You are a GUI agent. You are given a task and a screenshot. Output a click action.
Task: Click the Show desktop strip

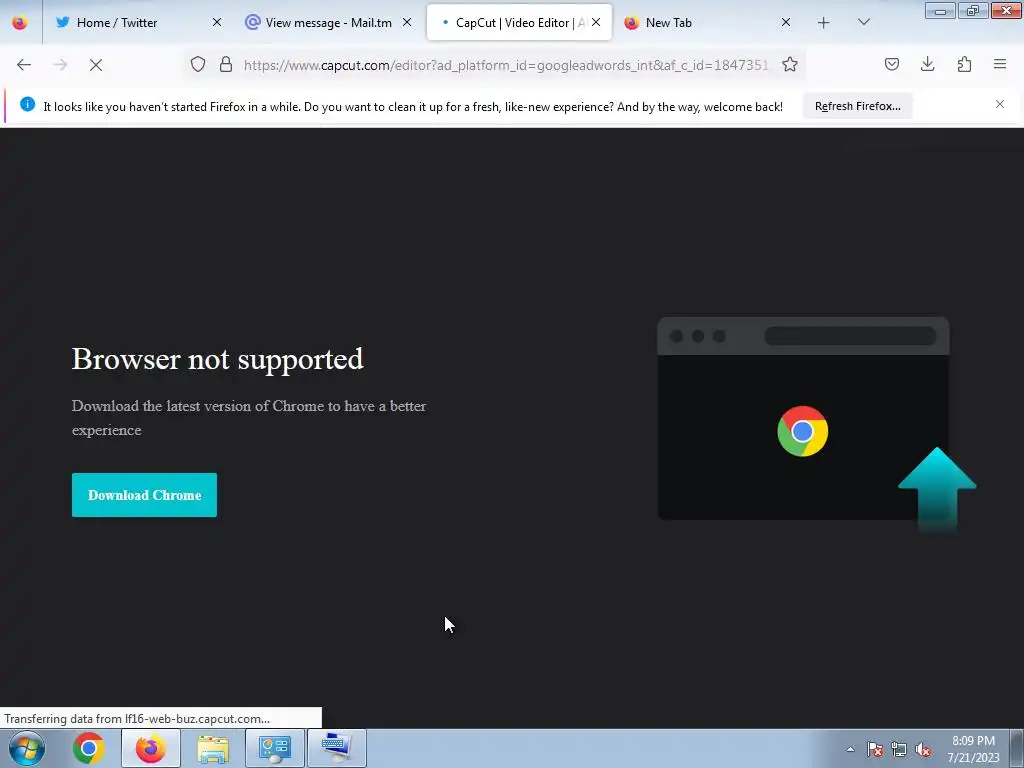click(x=1017, y=748)
